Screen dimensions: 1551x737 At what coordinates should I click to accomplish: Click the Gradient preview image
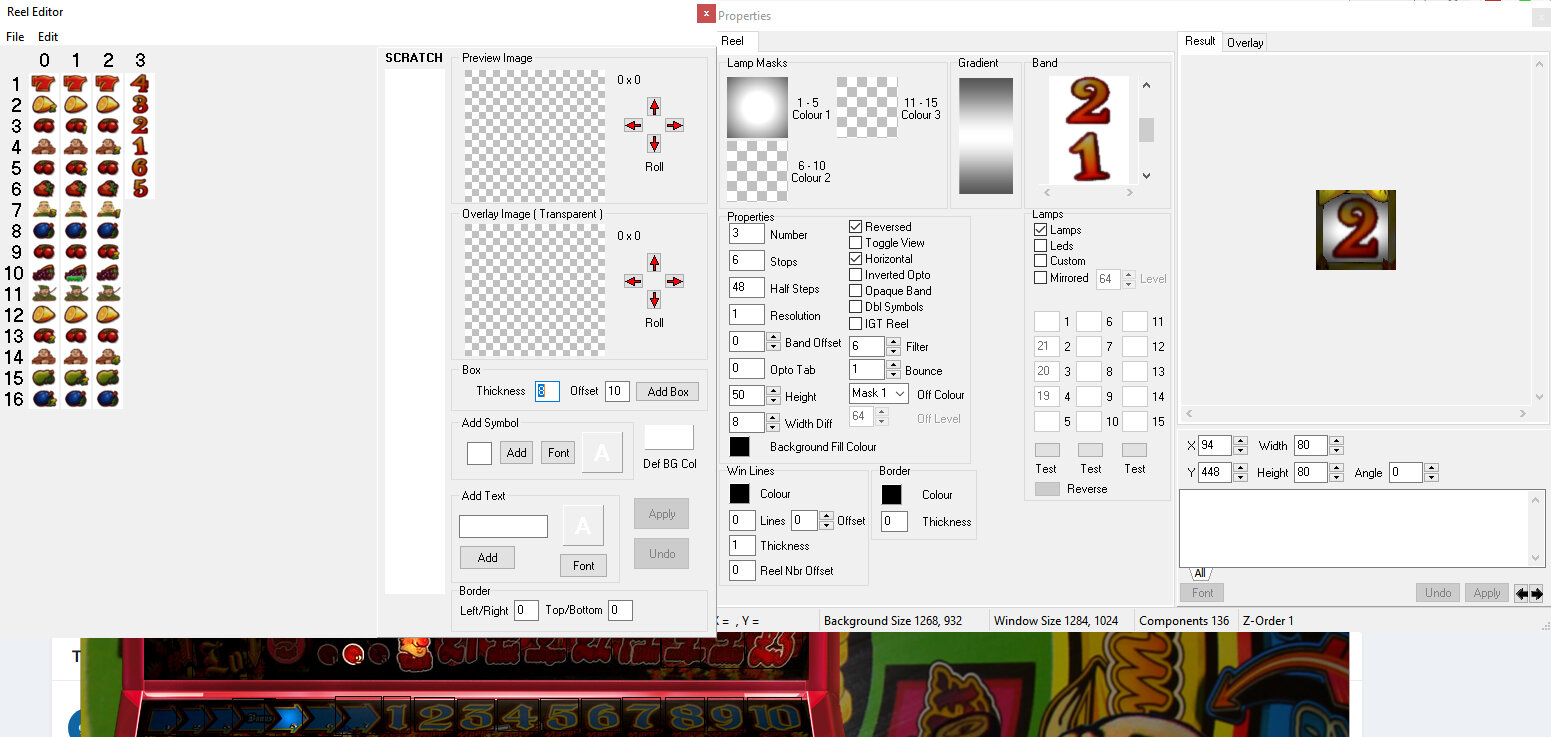[986, 136]
